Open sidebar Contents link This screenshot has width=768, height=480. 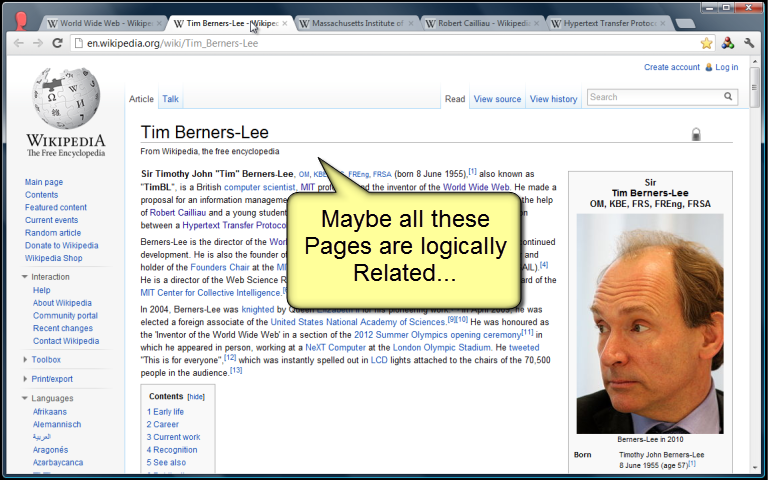coord(42,194)
